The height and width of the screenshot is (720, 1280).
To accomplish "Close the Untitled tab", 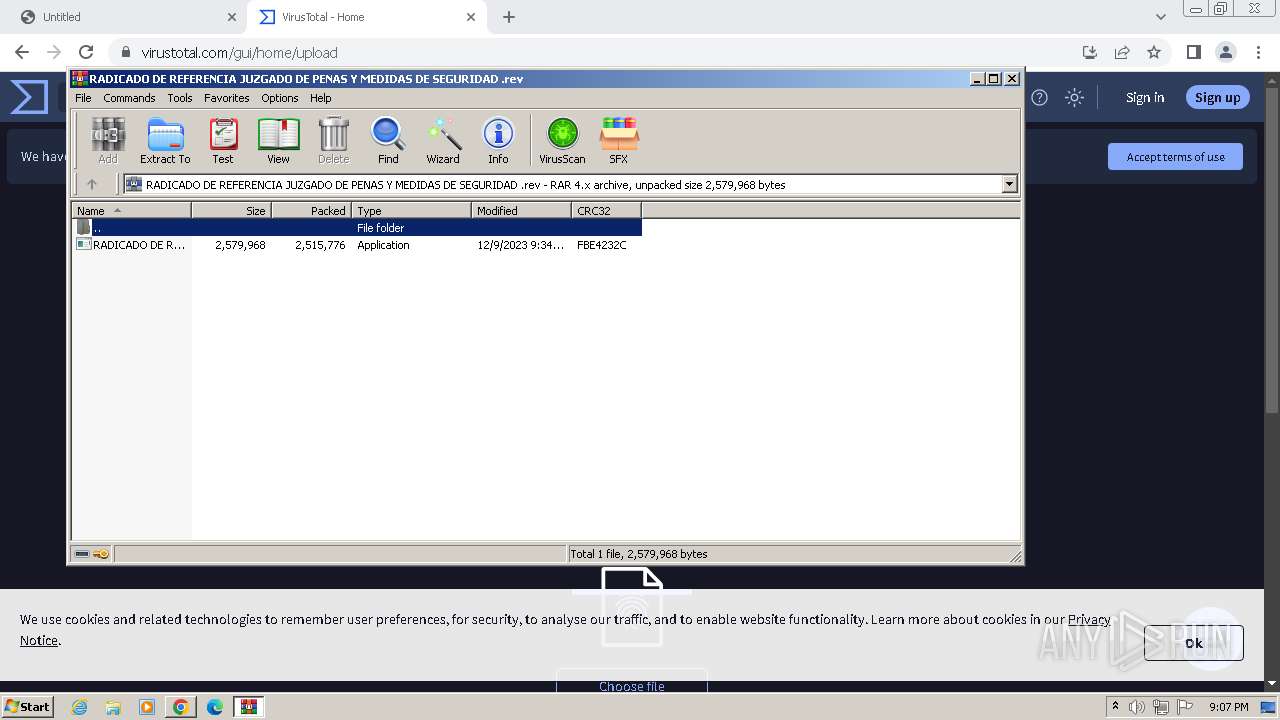I will pyautogui.click(x=232, y=17).
